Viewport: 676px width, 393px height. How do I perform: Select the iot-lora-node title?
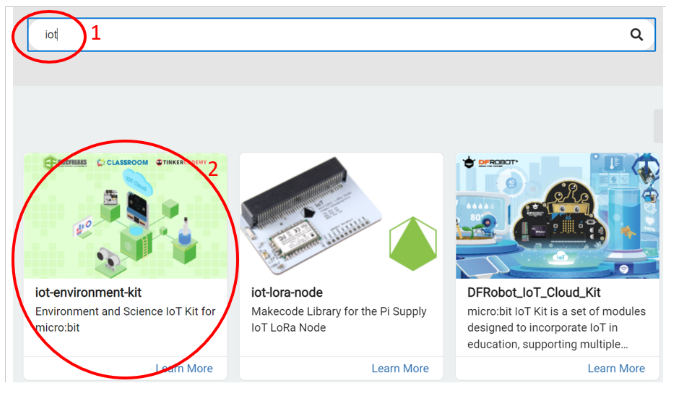(287, 293)
